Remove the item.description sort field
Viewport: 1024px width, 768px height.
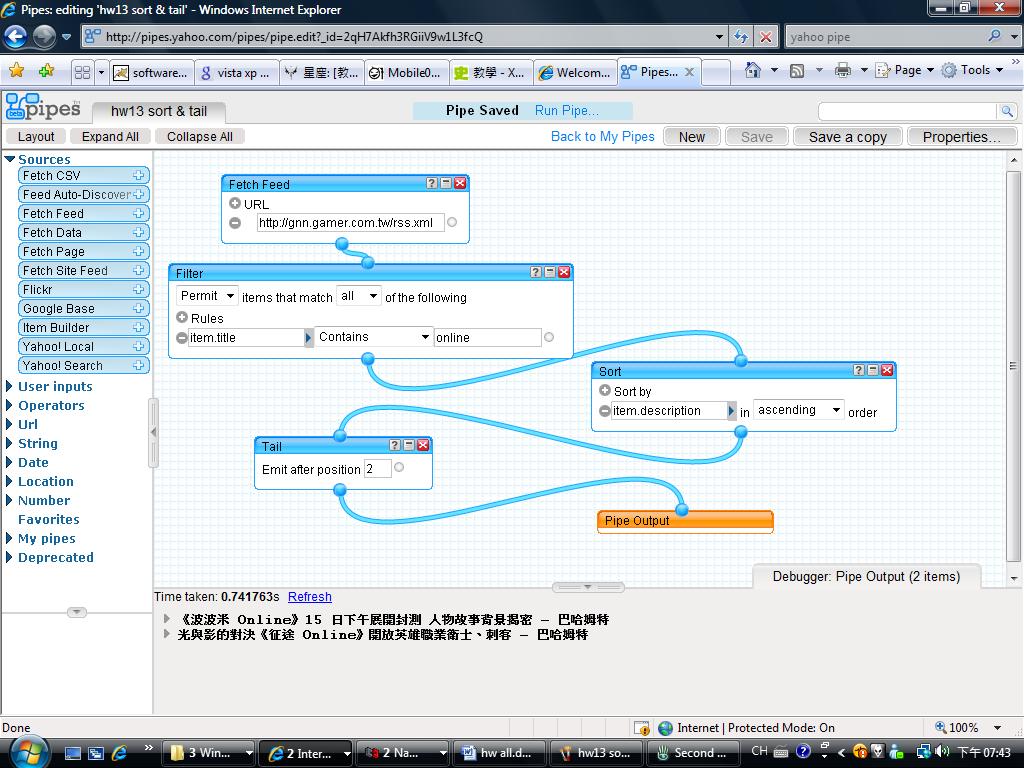point(605,411)
